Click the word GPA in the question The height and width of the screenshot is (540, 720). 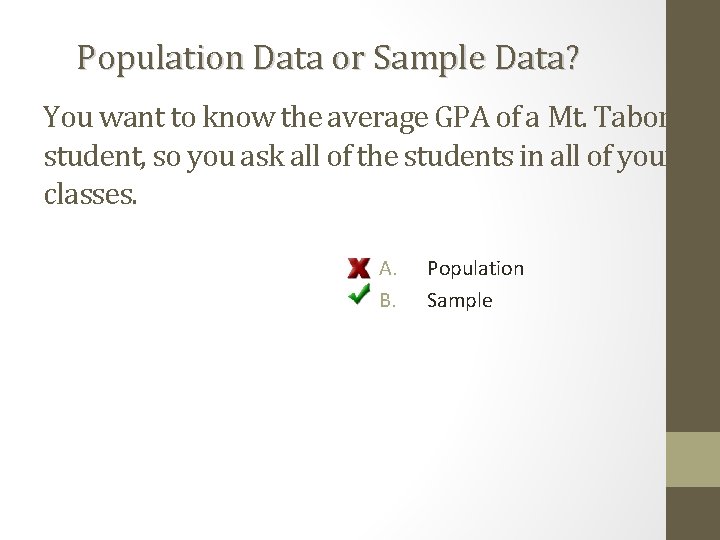(459, 119)
